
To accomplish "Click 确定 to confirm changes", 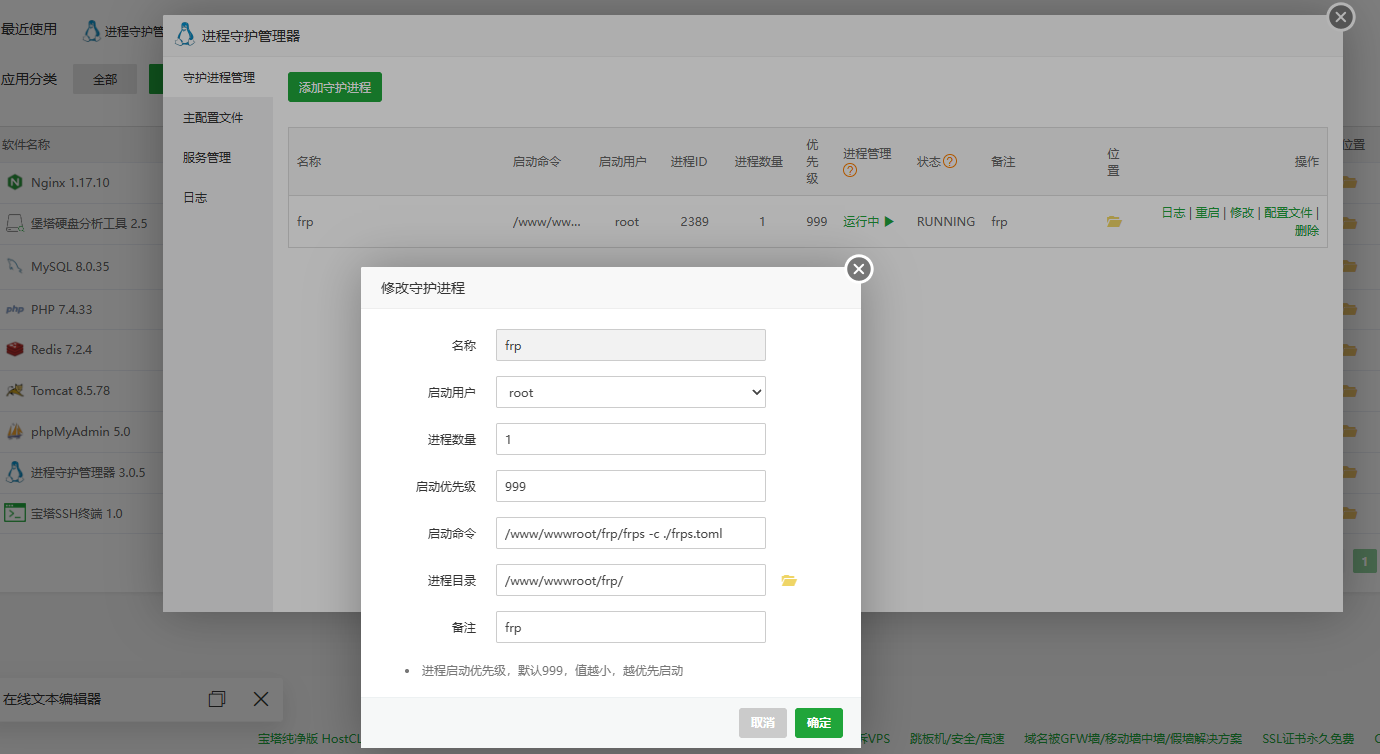I will tap(819, 722).
